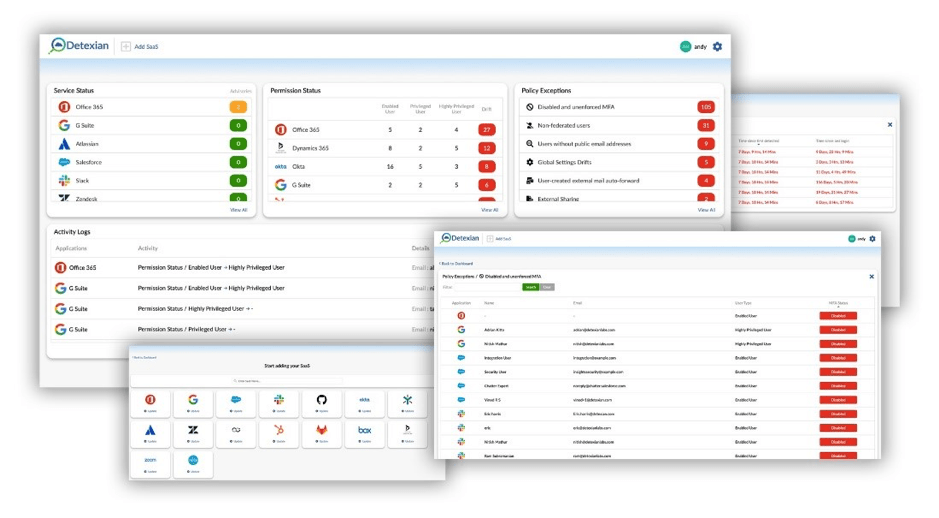
Task: Click 'Zendesk' row in Service Status
Action: (152, 198)
